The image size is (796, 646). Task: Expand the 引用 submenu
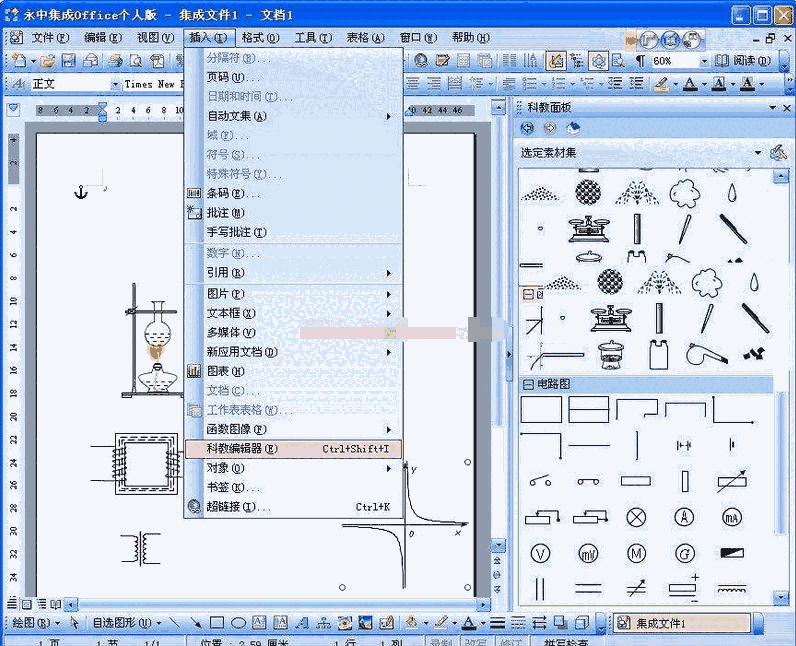pyautogui.click(x=293, y=273)
